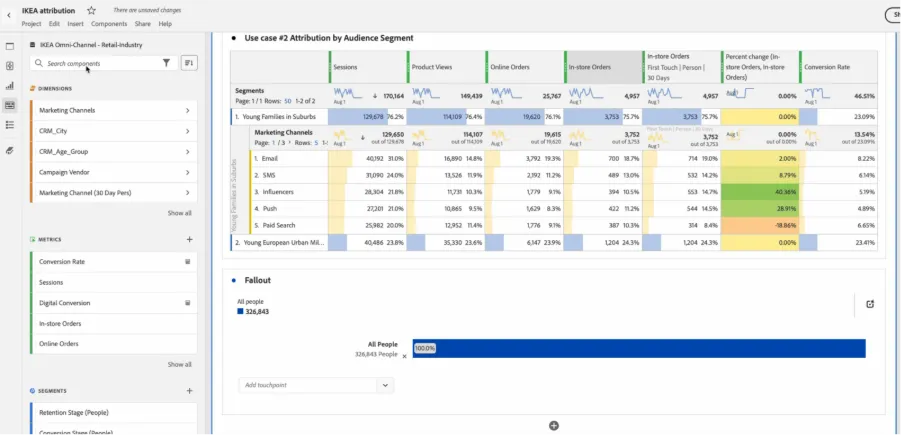Open the Add touchpoint dropdown arrow

(386, 385)
